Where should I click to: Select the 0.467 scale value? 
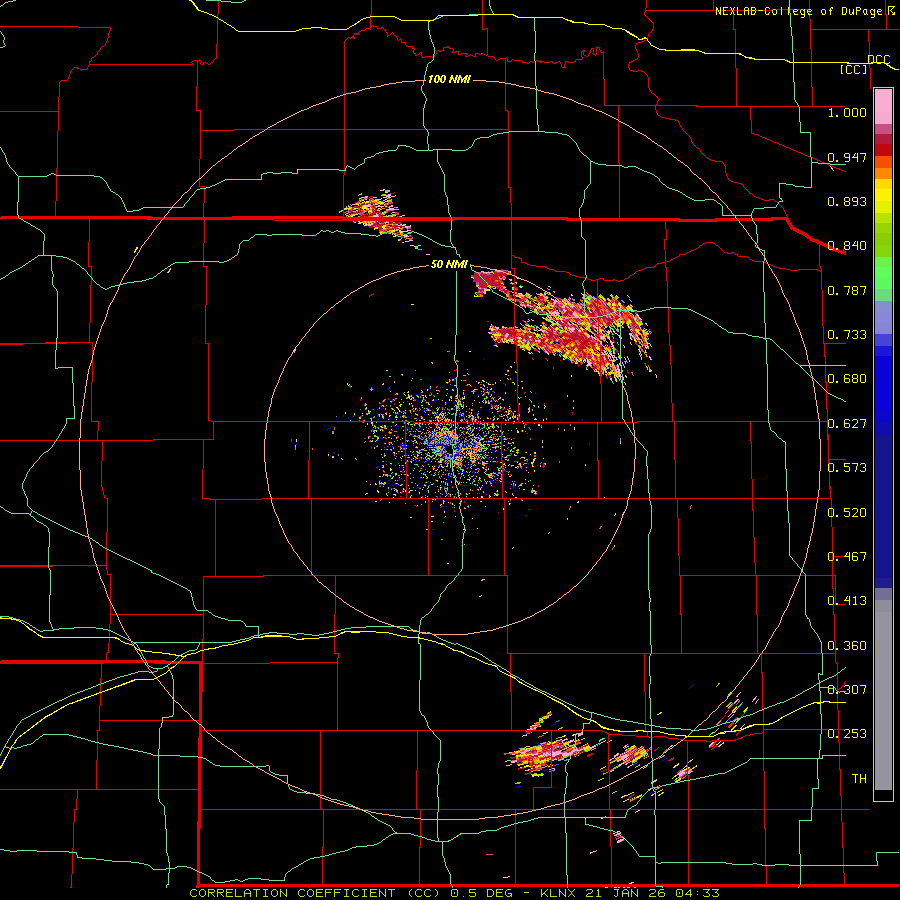847,557
